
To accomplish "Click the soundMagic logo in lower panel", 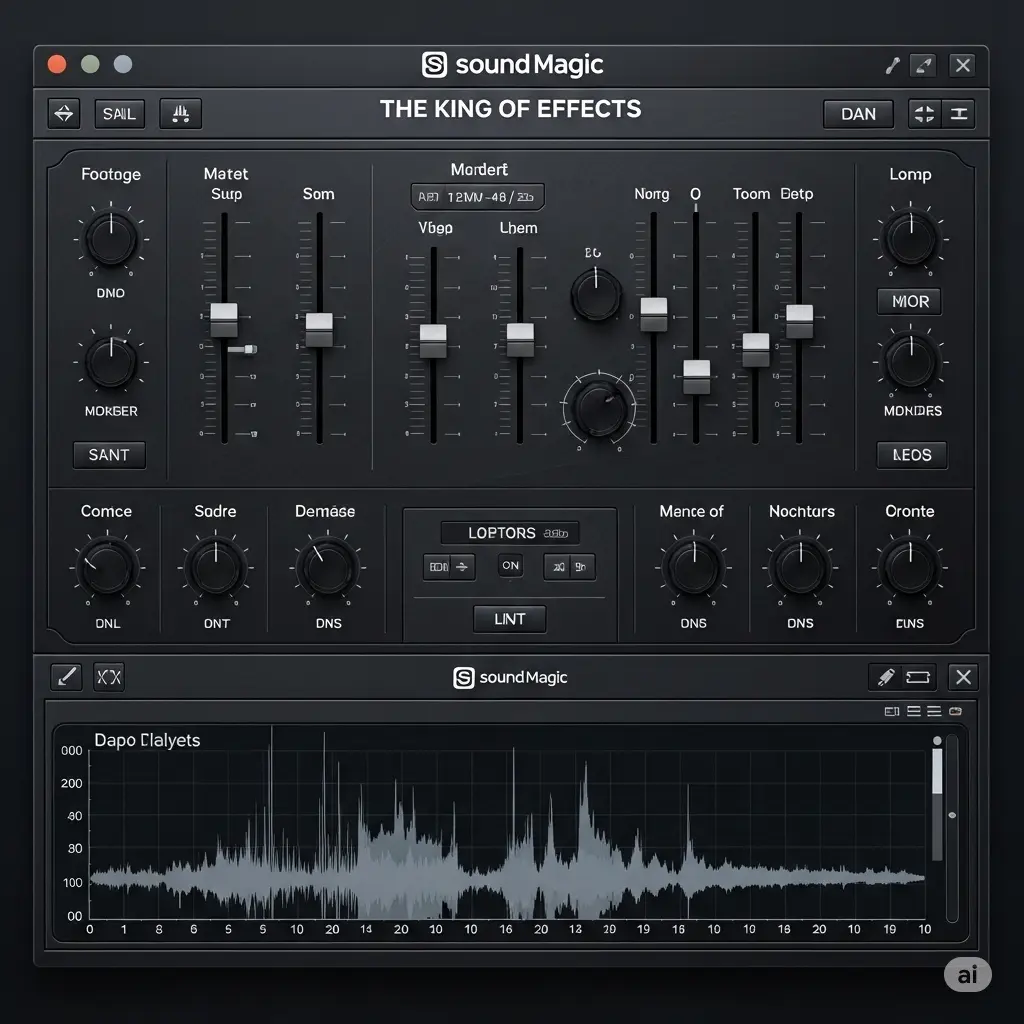I will coord(510,677).
